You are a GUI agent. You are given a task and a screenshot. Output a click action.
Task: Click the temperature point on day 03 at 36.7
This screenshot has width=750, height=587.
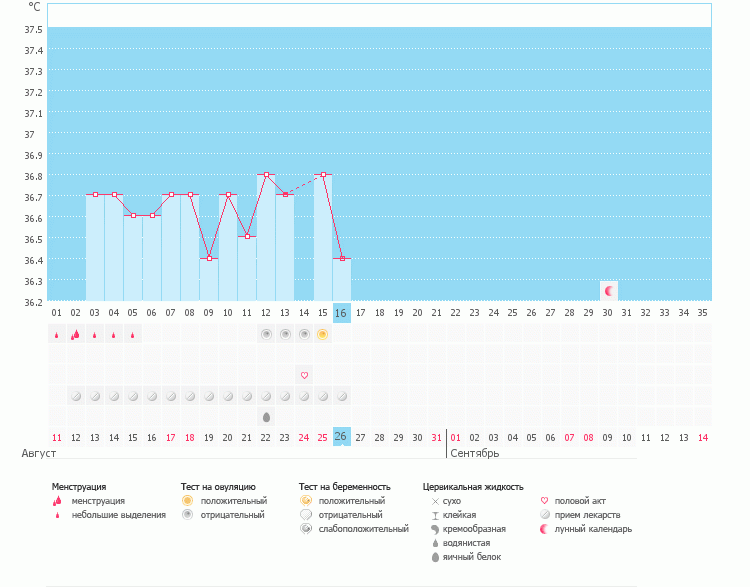(x=95, y=195)
